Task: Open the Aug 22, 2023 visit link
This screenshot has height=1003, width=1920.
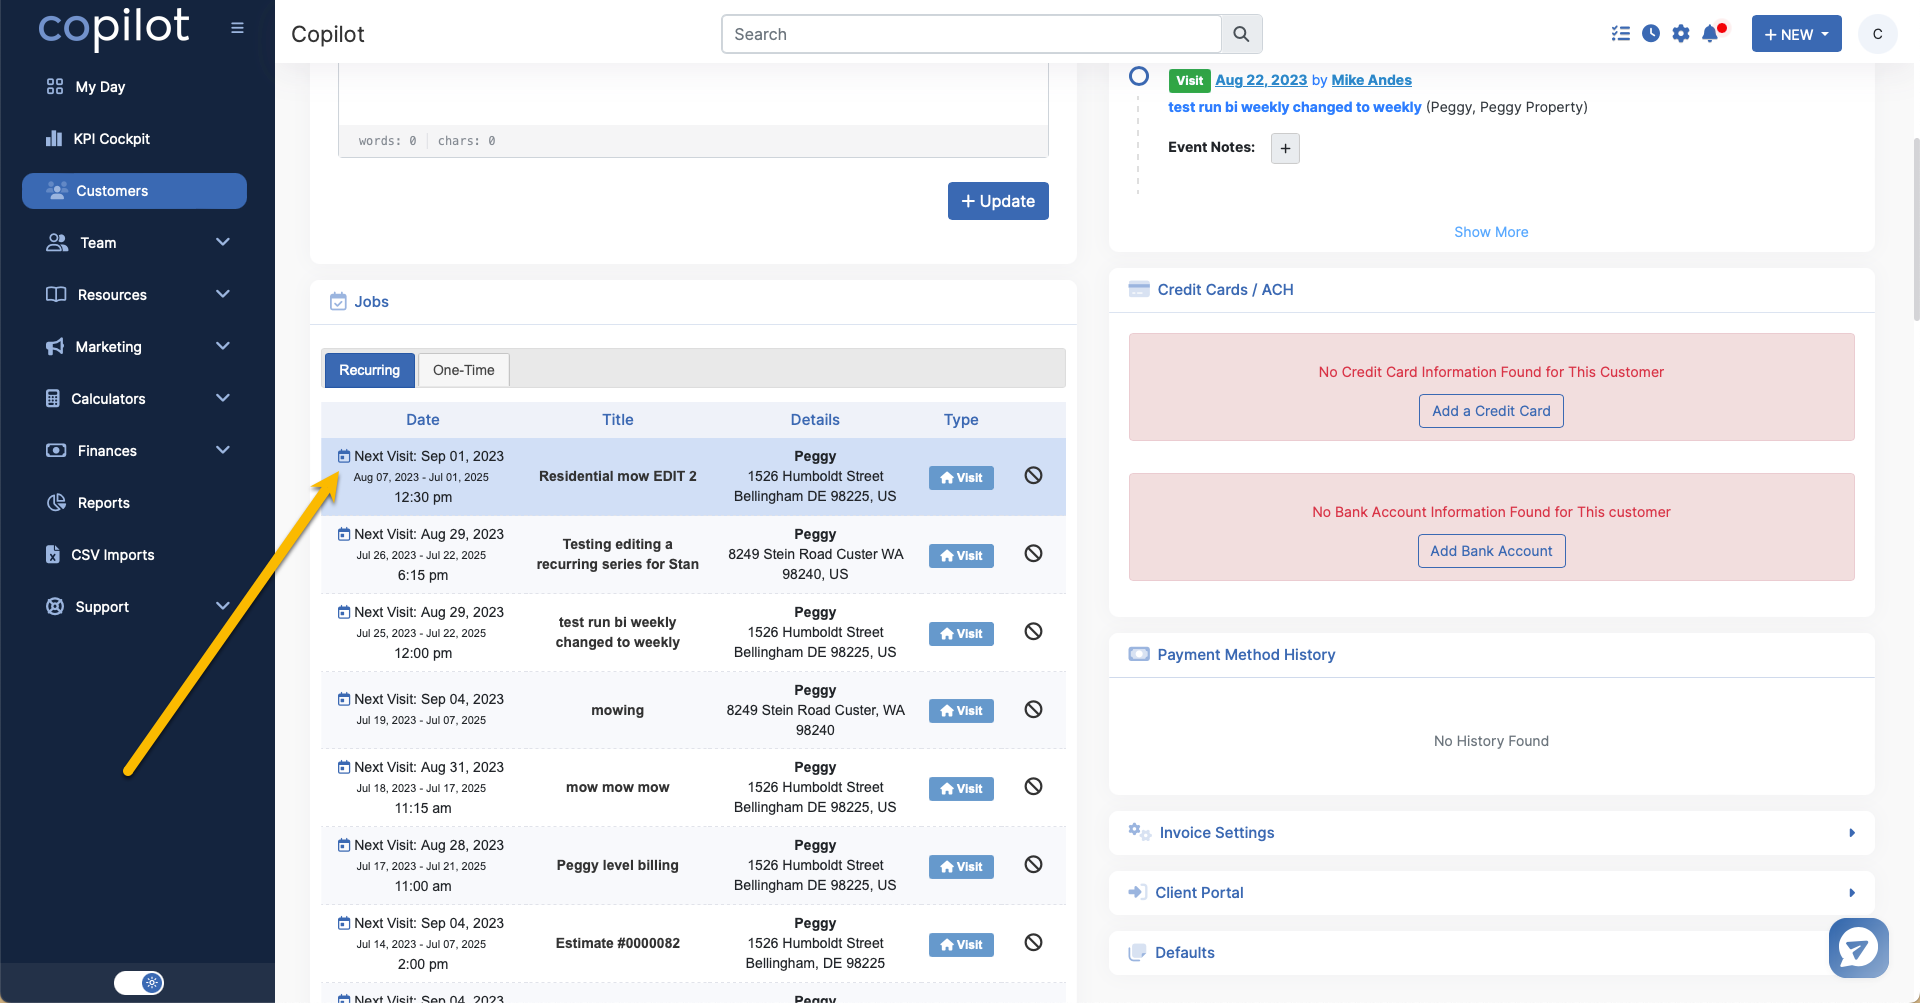Action: coord(1261,80)
